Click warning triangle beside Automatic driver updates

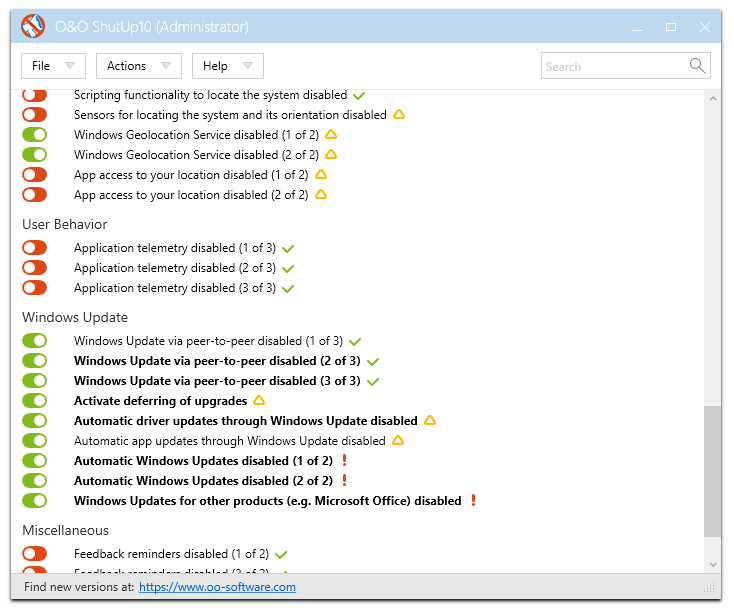(x=430, y=420)
